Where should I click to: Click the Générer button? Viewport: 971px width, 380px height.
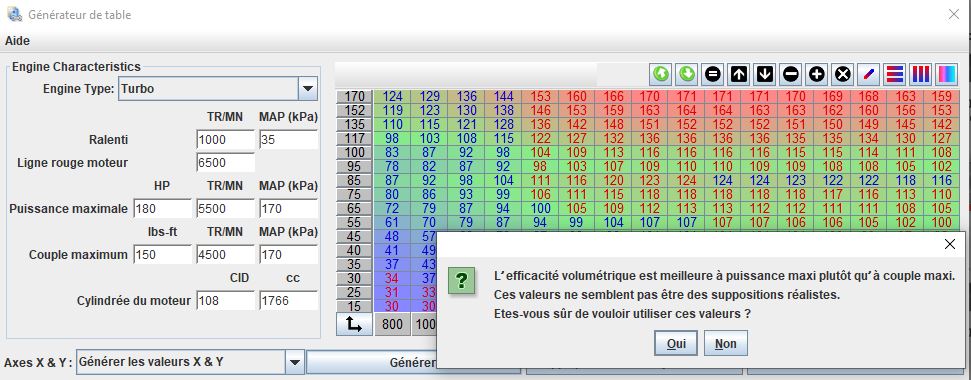[x=413, y=363]
